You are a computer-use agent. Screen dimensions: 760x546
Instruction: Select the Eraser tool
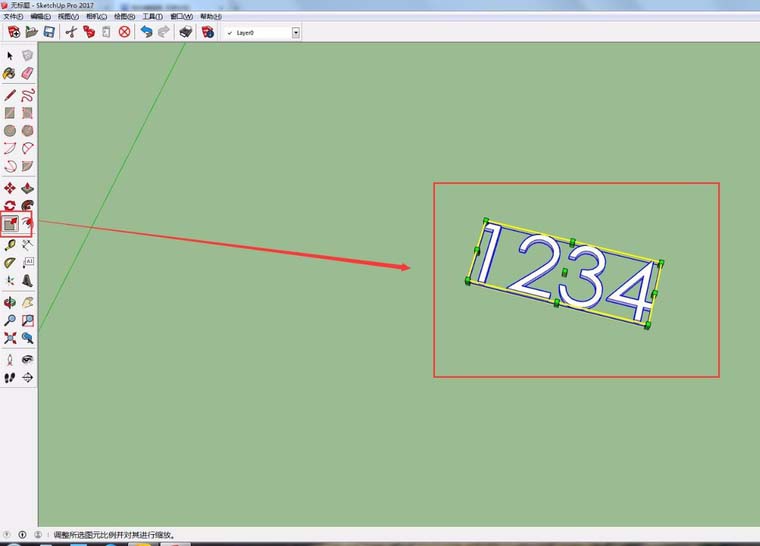[27, 73]
